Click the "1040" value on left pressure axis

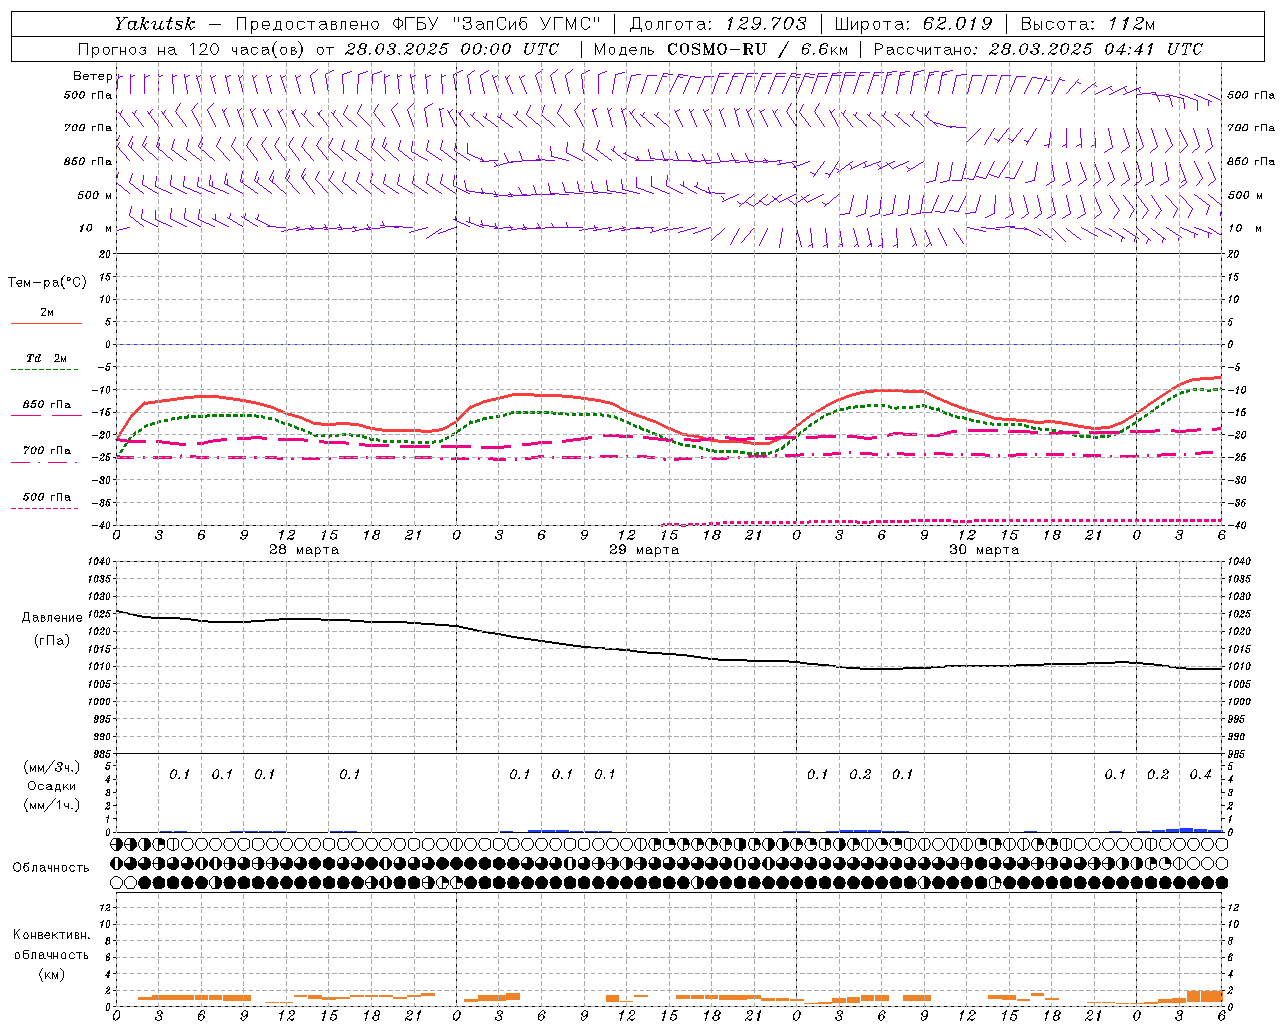point(97,562)
